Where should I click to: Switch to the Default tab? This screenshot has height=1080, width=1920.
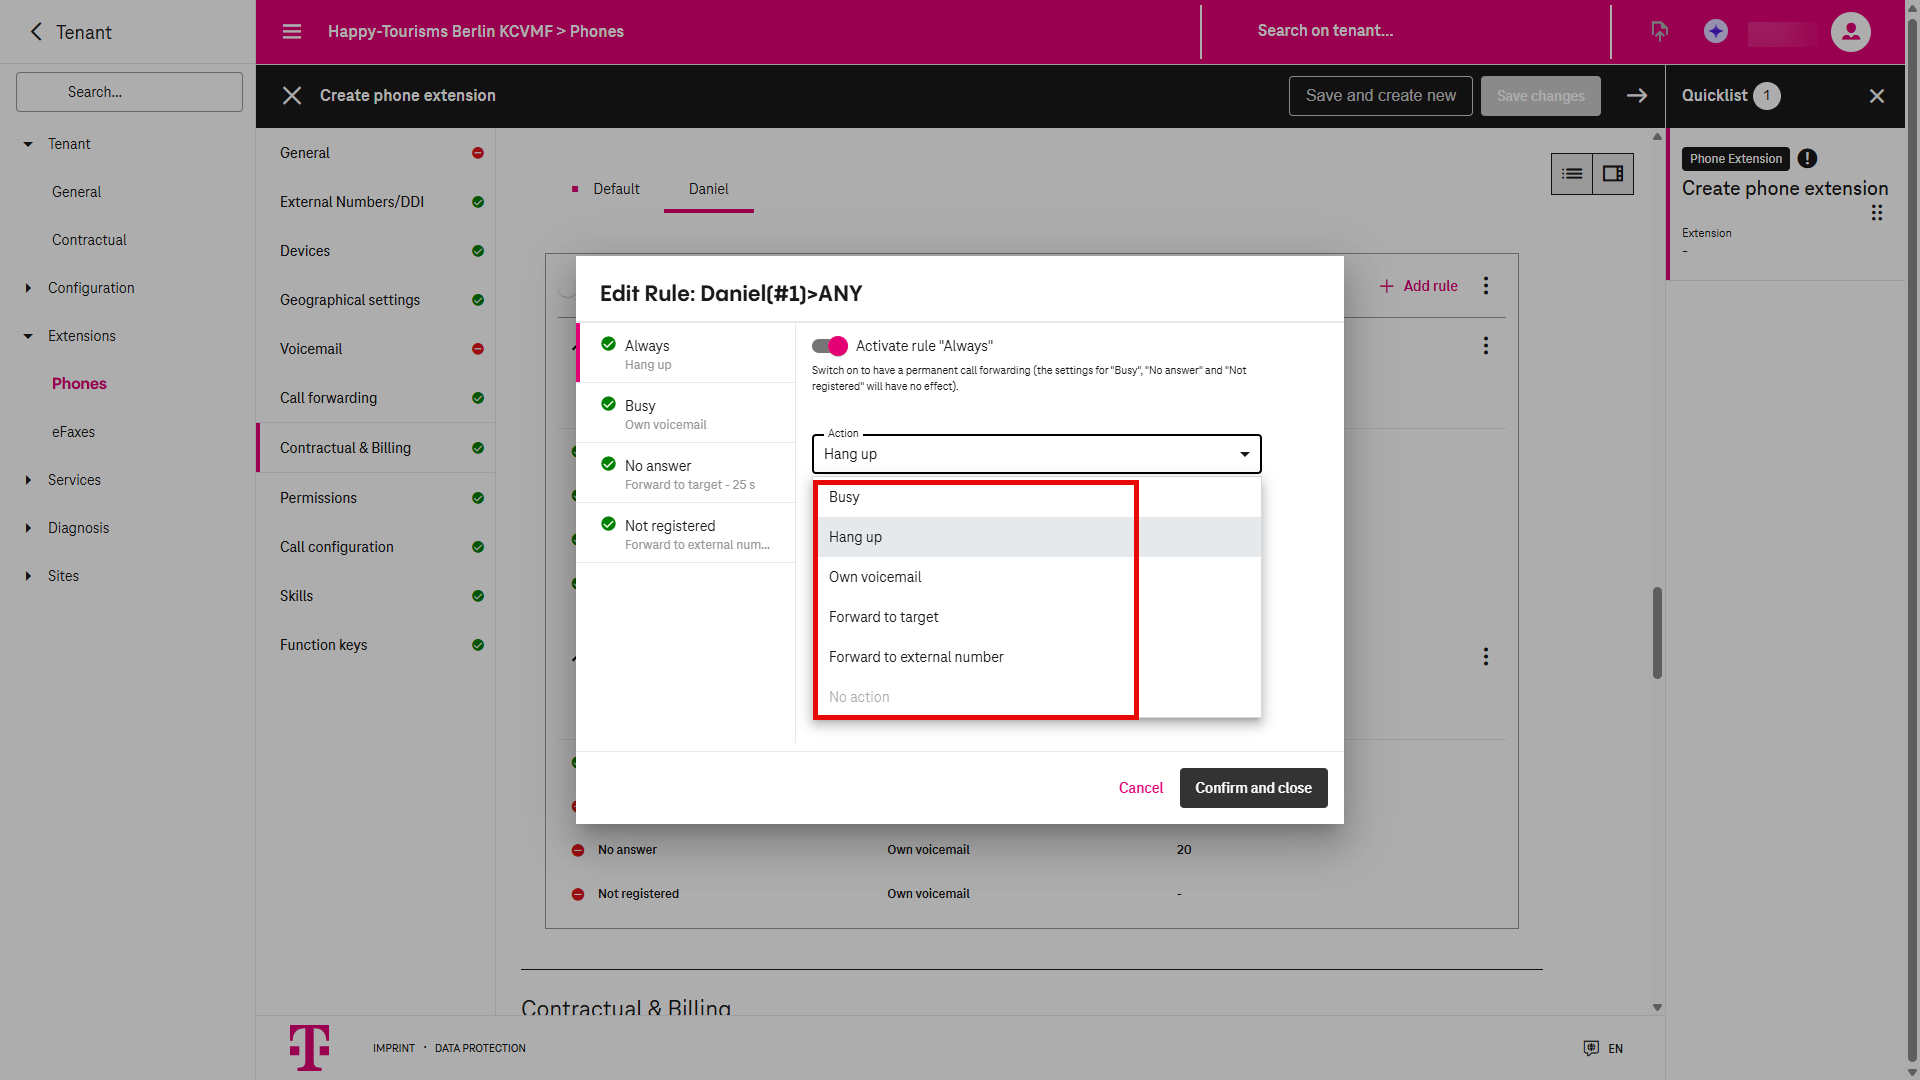pos(615,189)
